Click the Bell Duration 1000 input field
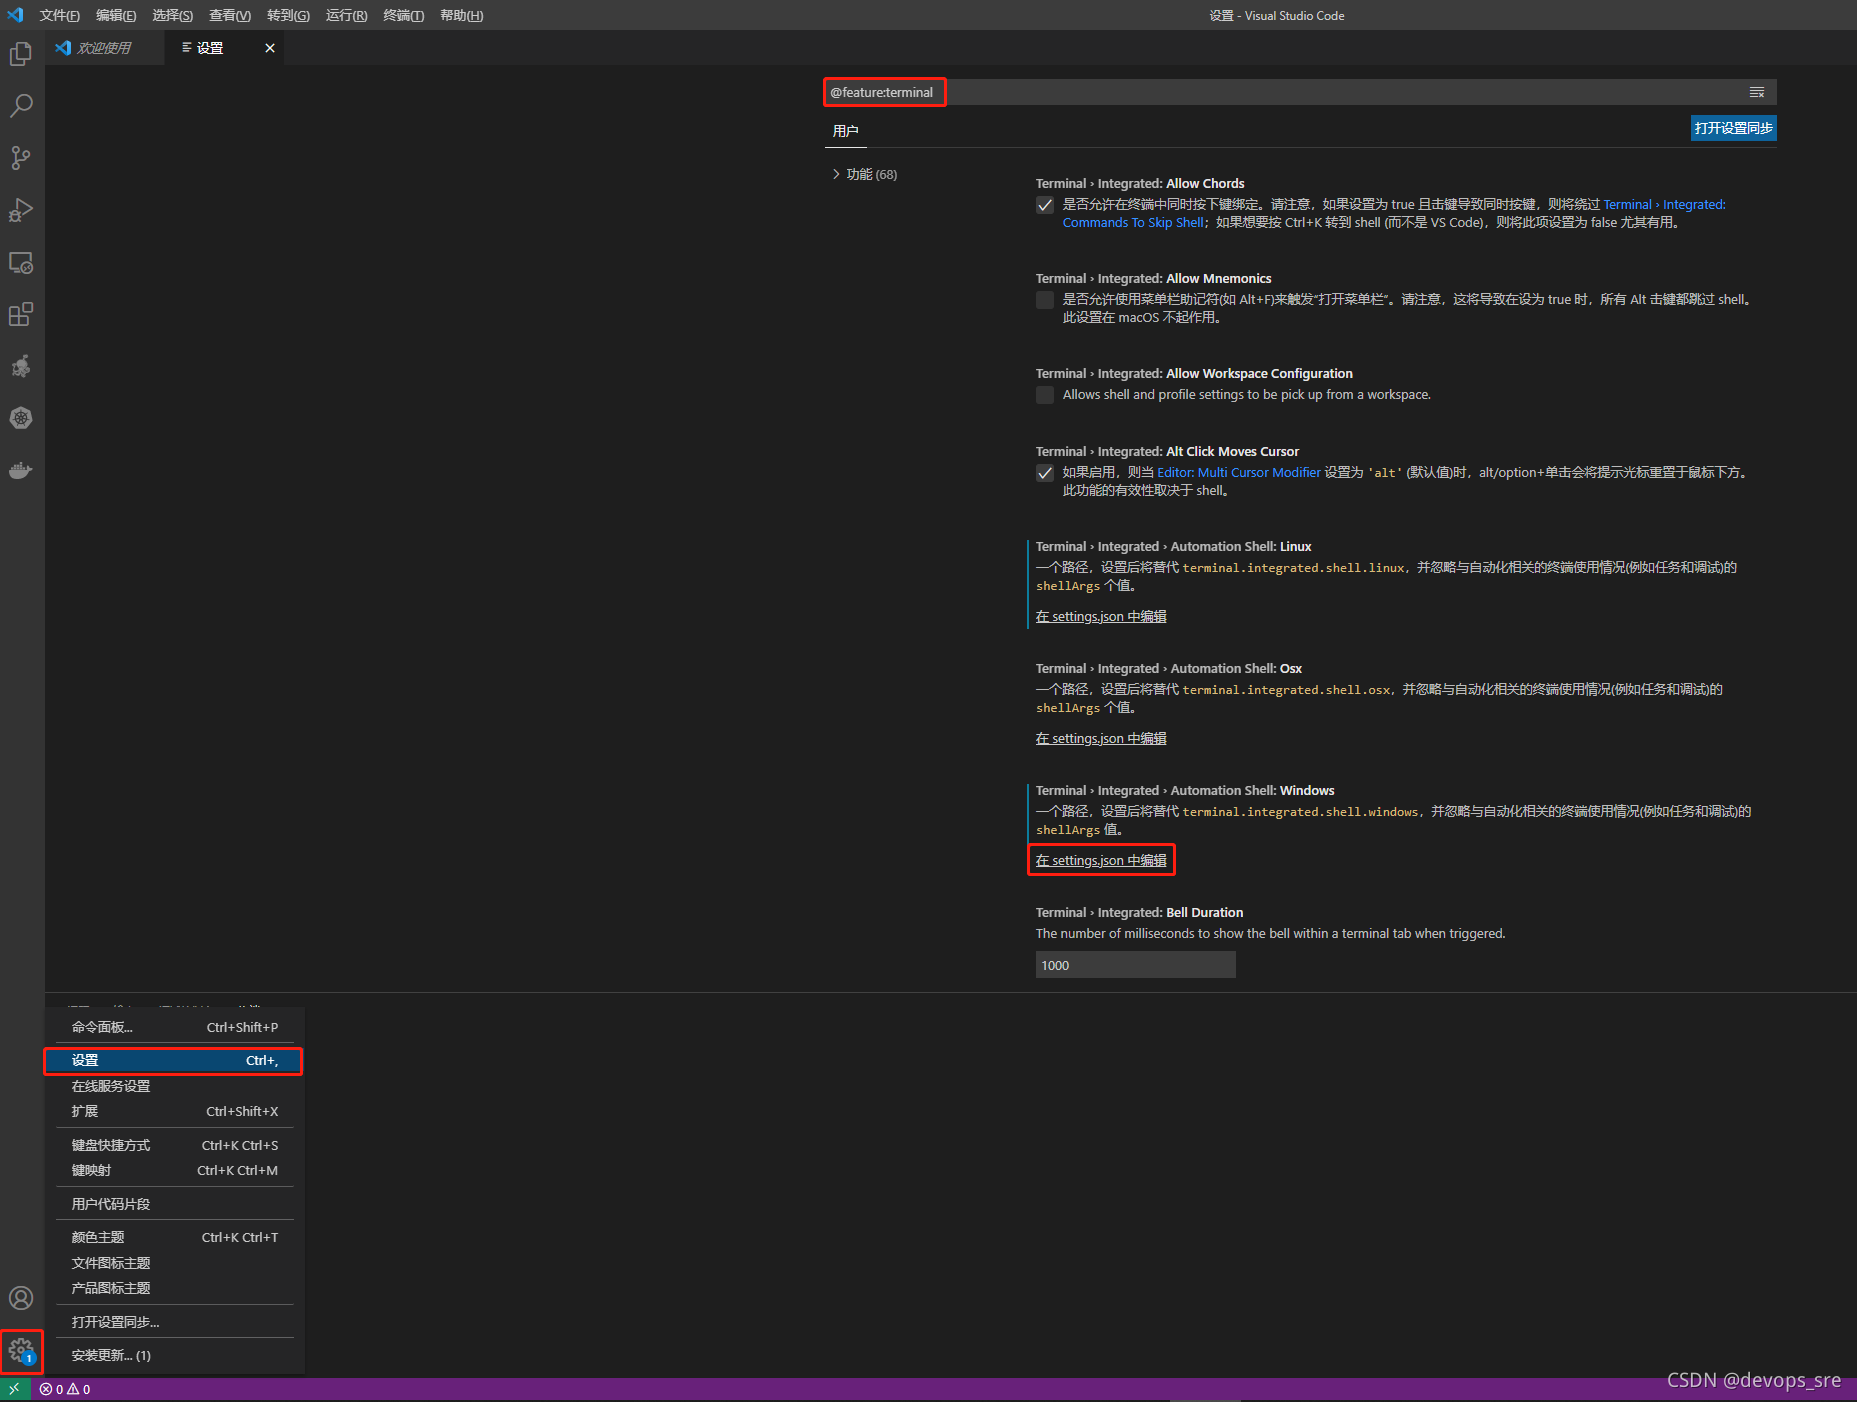The width and height of the screenshot is (1857, 1402). (x=1136, y=965)
